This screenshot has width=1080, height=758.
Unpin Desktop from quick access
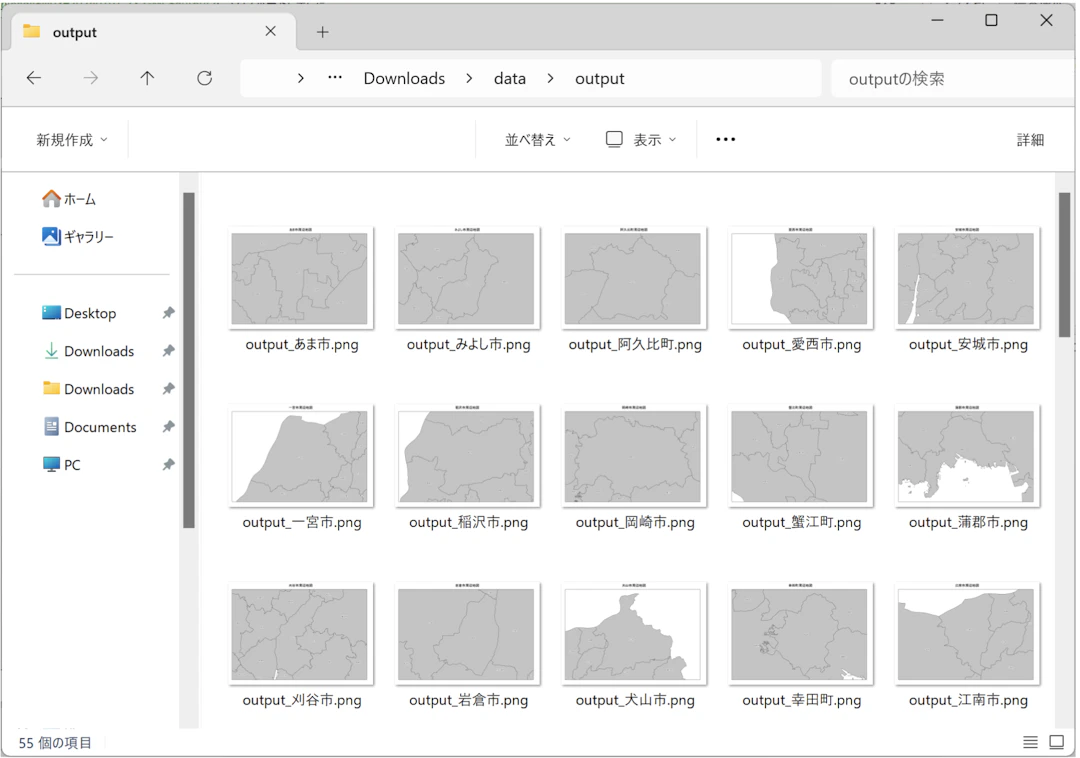(168, 313)
